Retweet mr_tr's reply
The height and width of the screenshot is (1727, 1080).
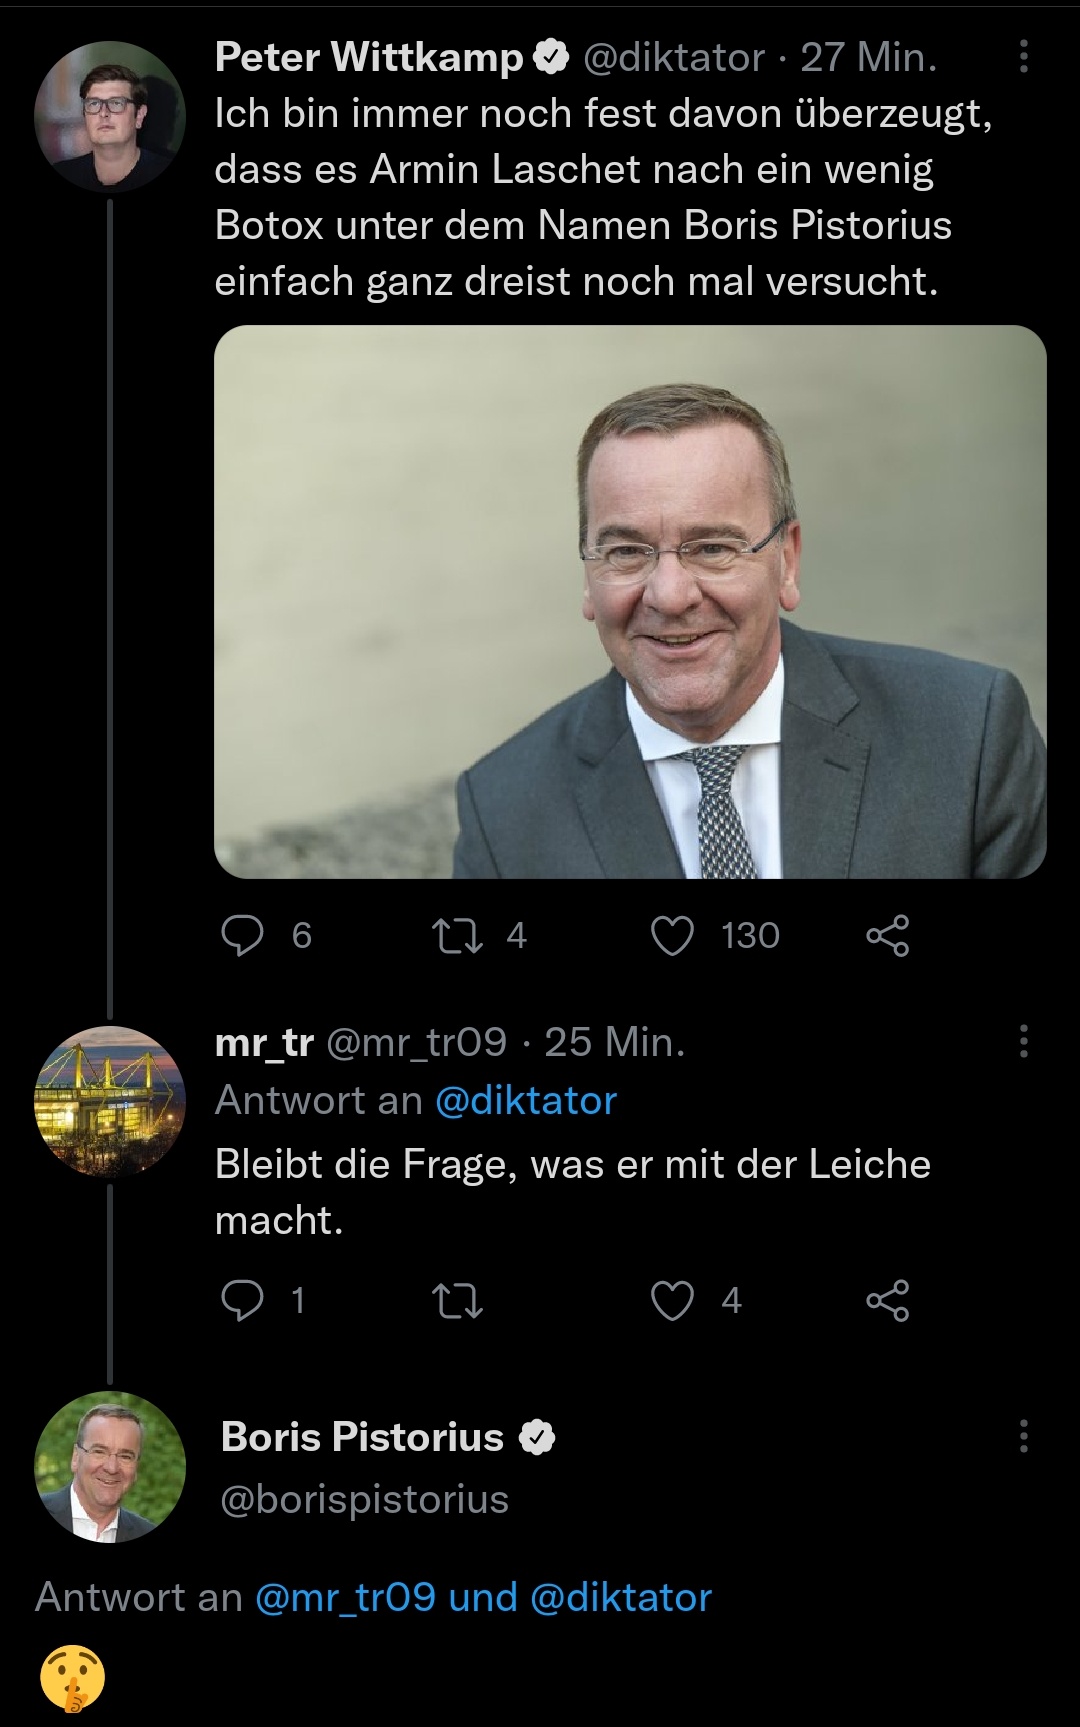[x=456, y=1300]
